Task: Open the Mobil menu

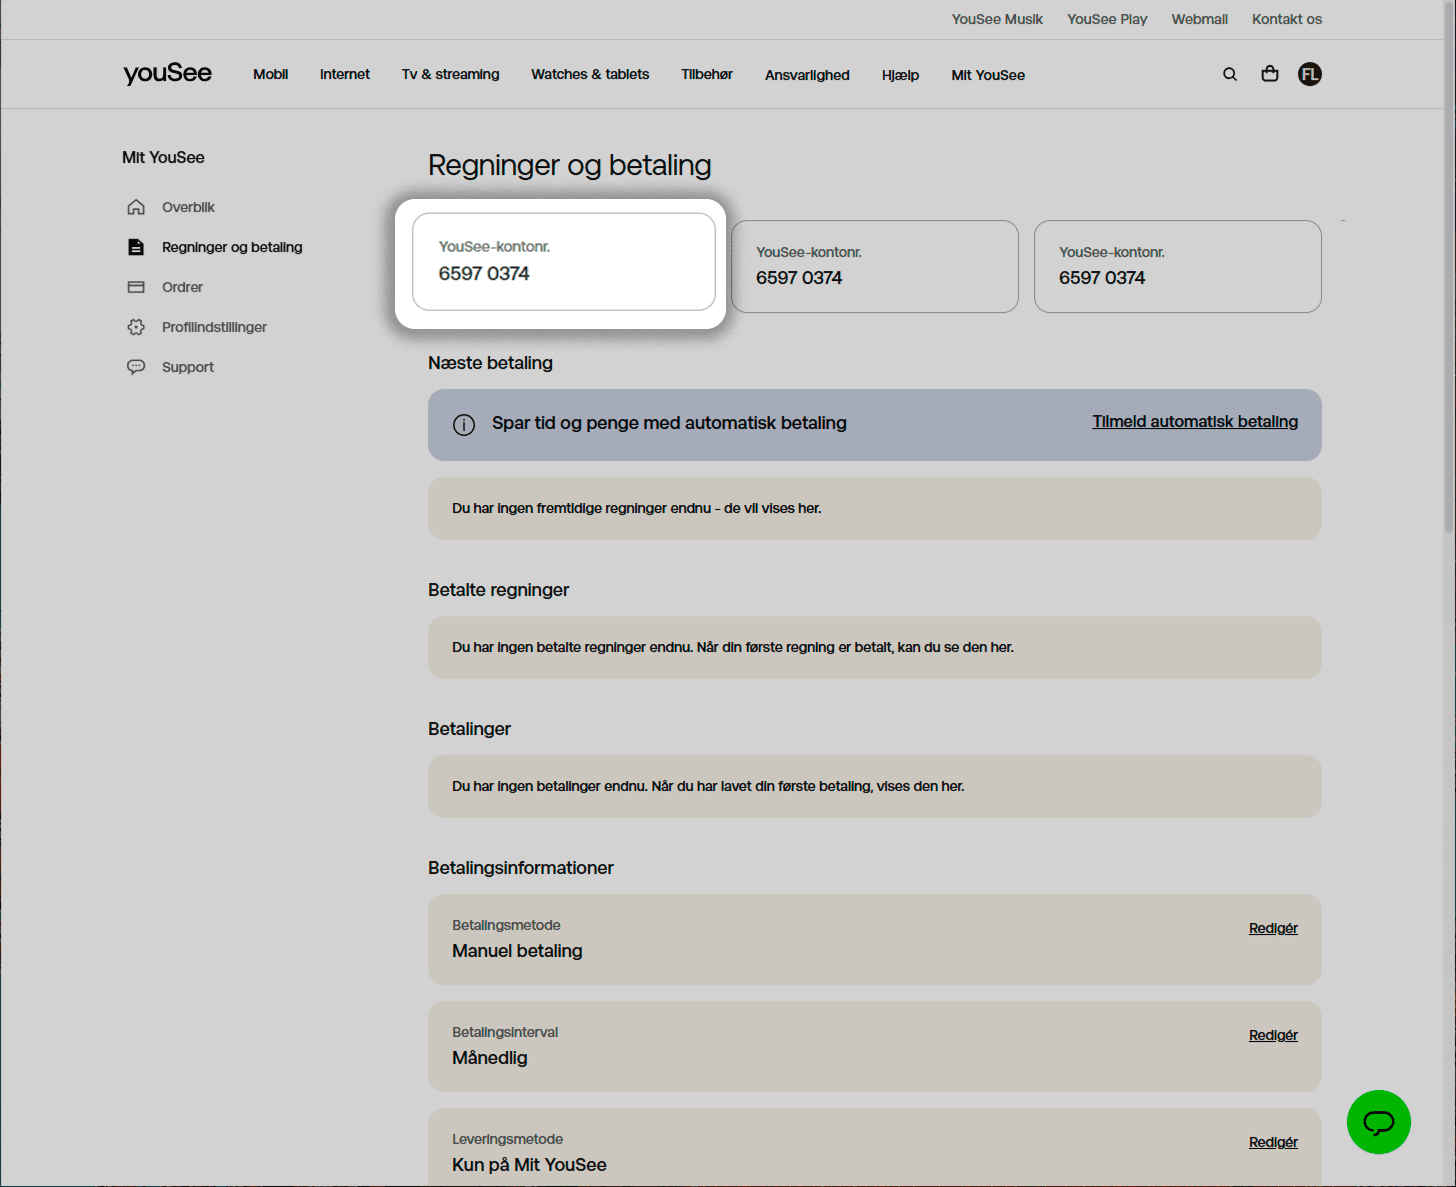Action: [x=270, y=75]
